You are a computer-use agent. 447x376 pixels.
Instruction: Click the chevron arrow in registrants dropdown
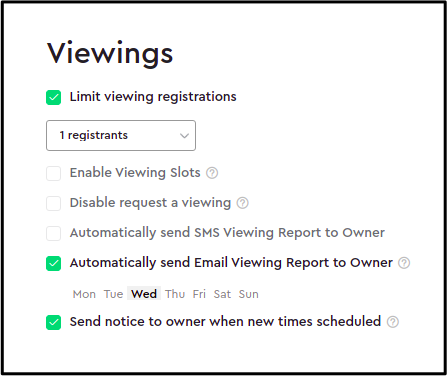point(184,136)
